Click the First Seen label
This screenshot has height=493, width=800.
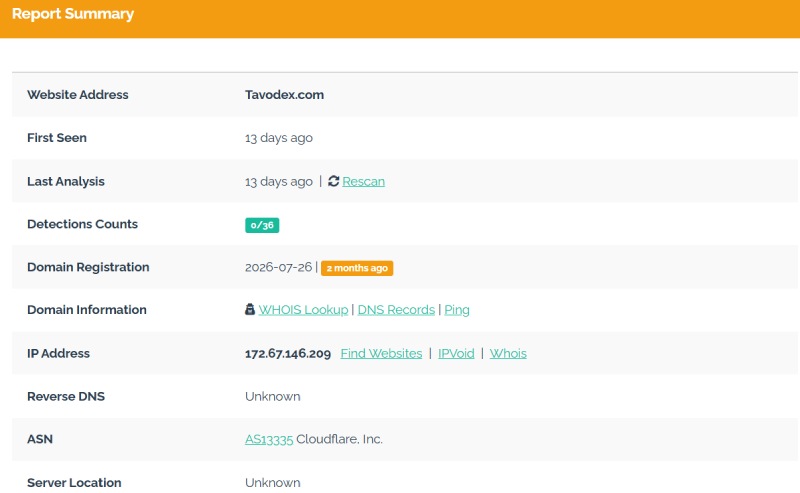pyautogui.click(x=57, y=138)
